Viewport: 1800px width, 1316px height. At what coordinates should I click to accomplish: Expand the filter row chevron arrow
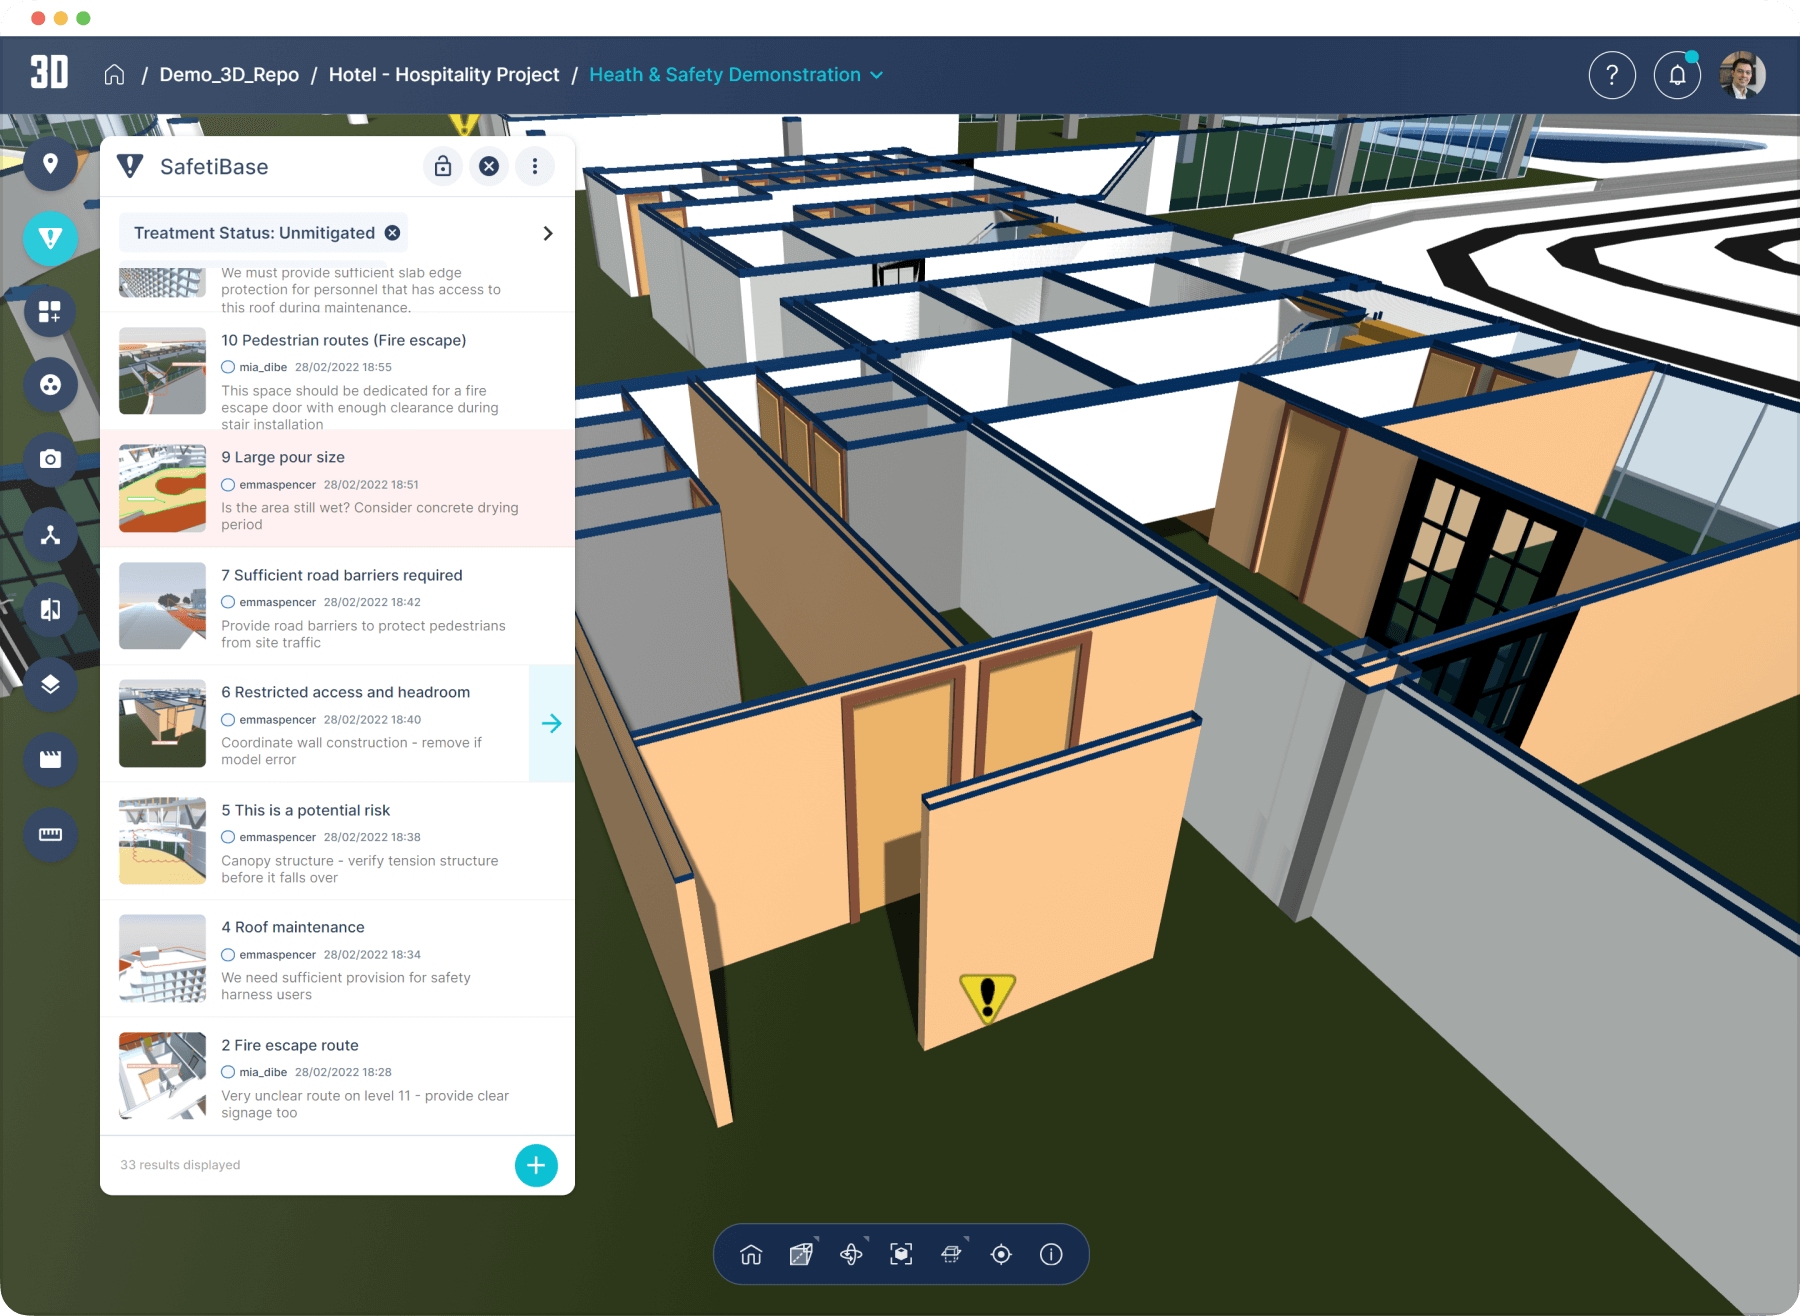click(547, 233)
